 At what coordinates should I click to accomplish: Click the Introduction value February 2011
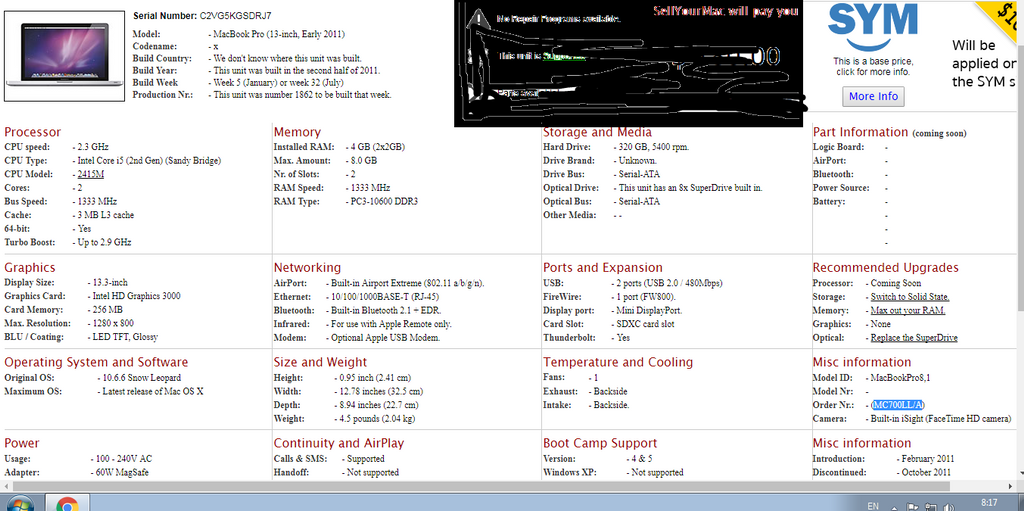928,459
